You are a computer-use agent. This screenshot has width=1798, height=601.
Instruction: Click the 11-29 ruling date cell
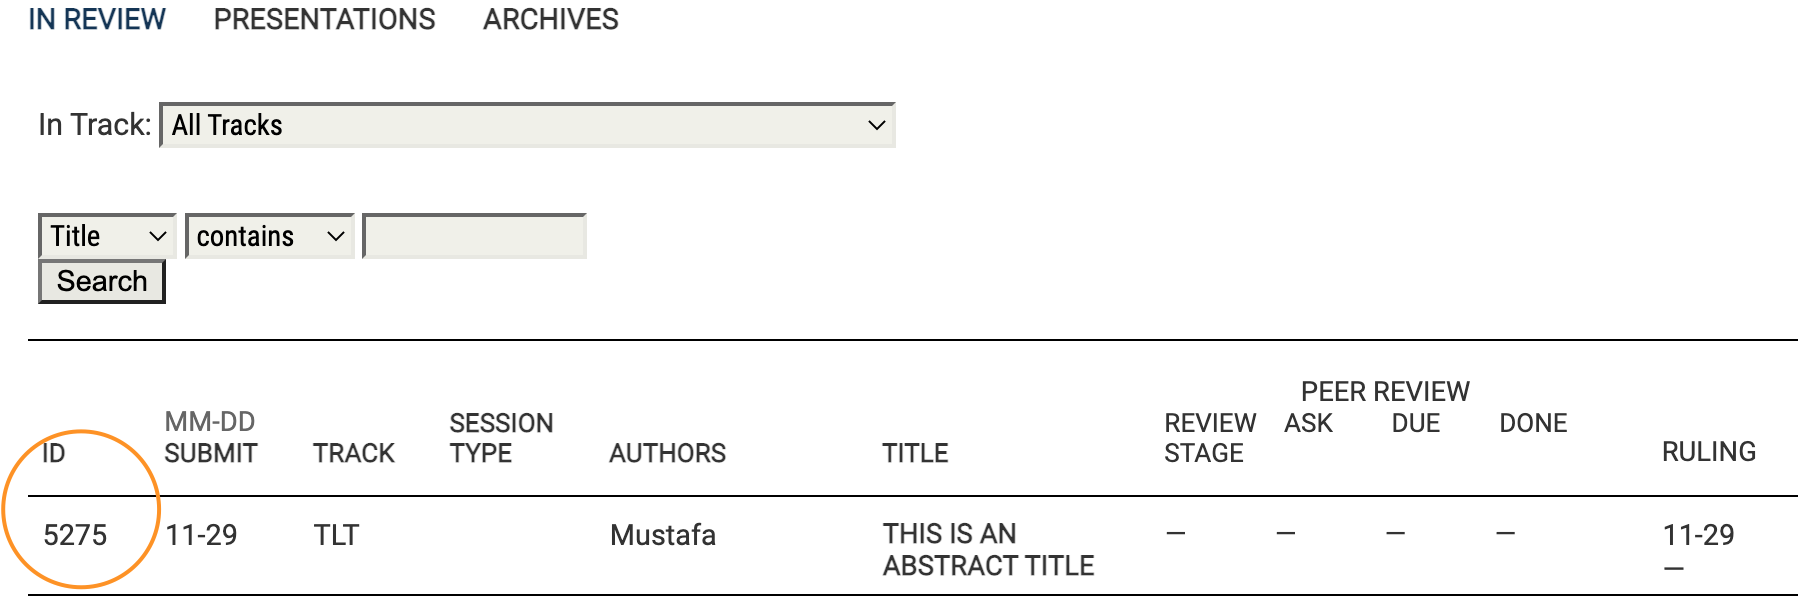pyautogui.click(x=1698, y=535)
